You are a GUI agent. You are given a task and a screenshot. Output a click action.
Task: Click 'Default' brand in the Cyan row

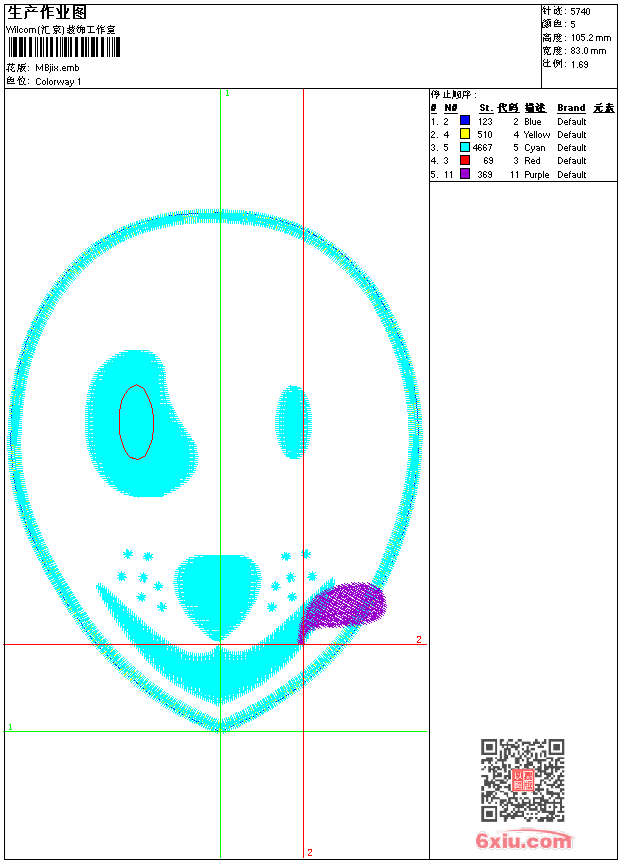click(x=572, y=148)
